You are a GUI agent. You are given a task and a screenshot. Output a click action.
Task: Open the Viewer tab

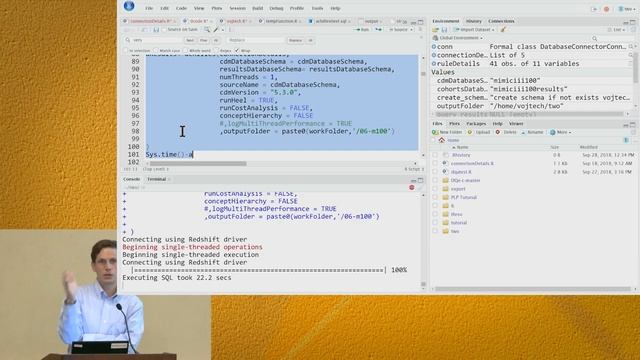[x=516, y=124]
